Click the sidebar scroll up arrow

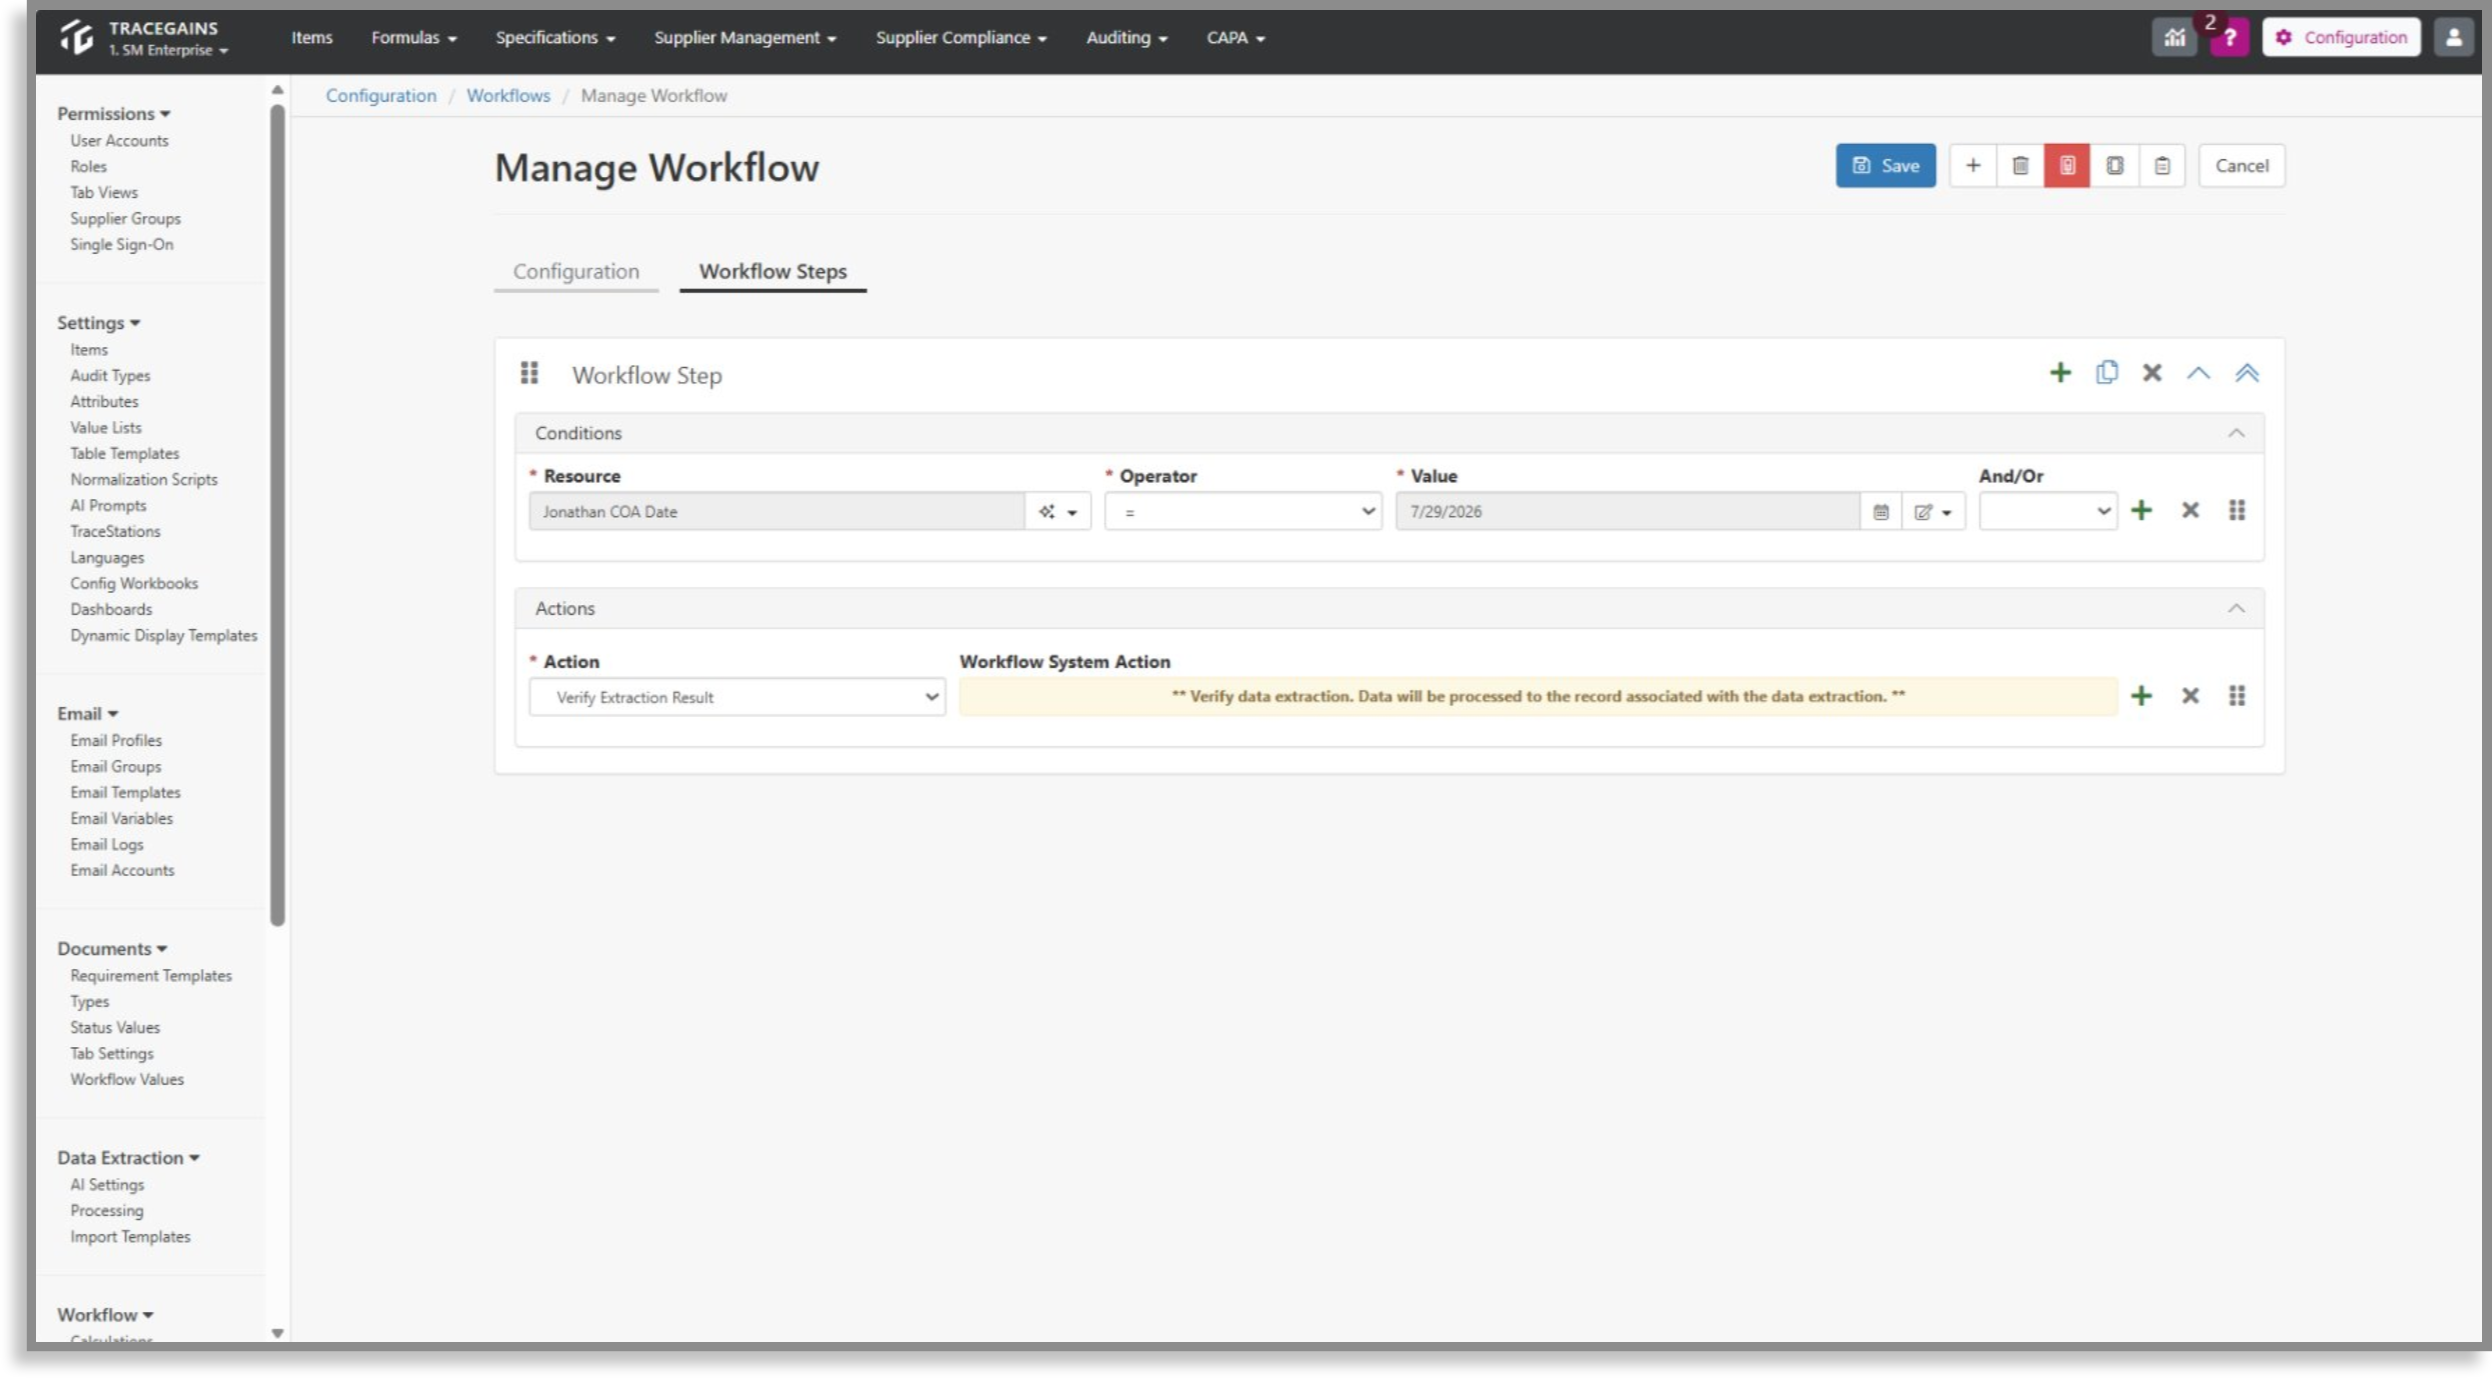point(277,91)
